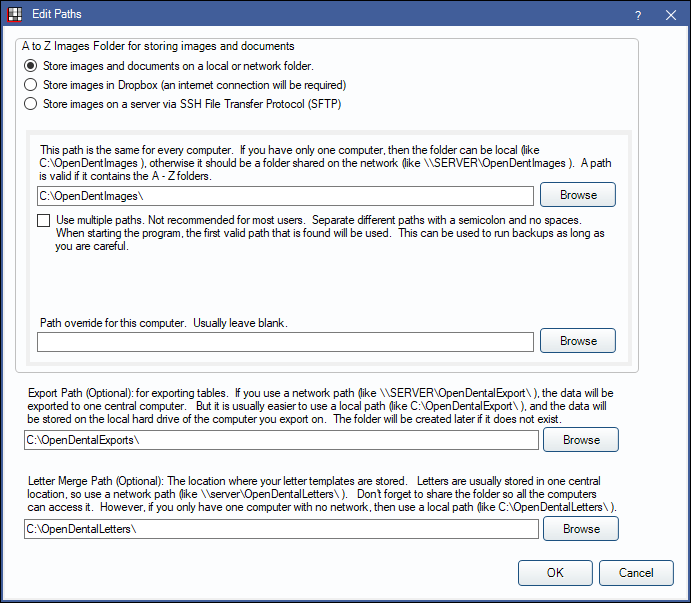Browse for the A to Z images folder

coord(578,195)
